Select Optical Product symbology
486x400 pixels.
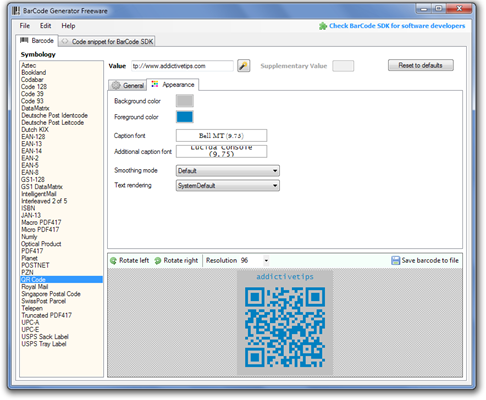[41, 244]
